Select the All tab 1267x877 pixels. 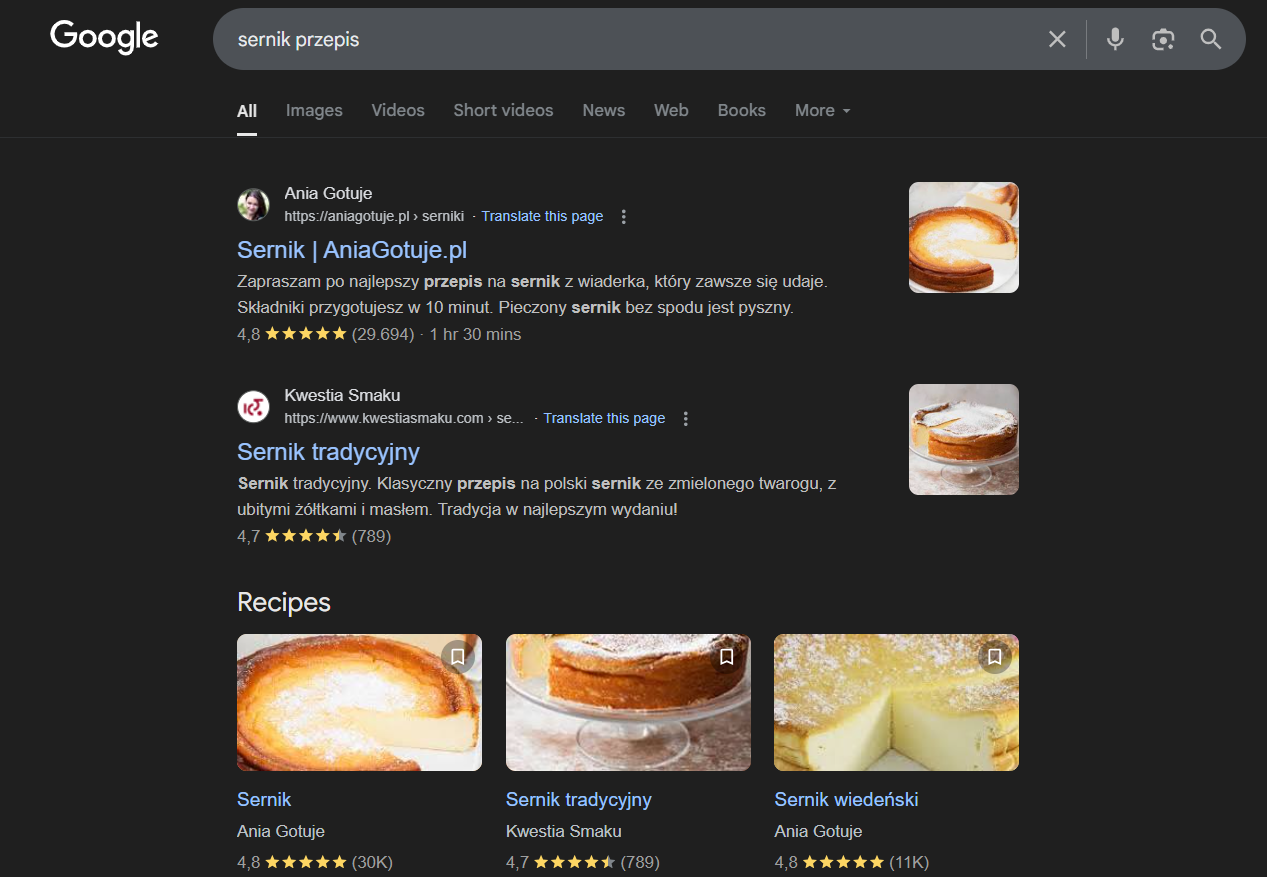click(x=247, y=111)
